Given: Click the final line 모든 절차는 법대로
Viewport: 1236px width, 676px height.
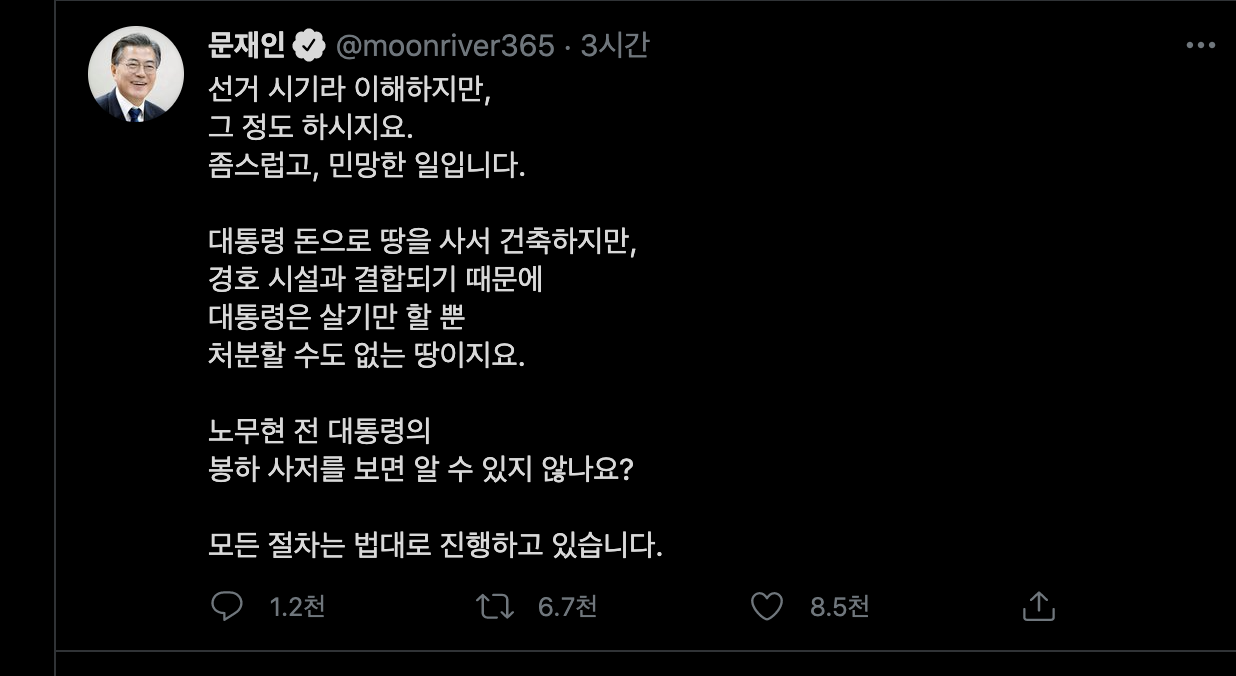Looking at the screenshot, I should tap(435, 545).
